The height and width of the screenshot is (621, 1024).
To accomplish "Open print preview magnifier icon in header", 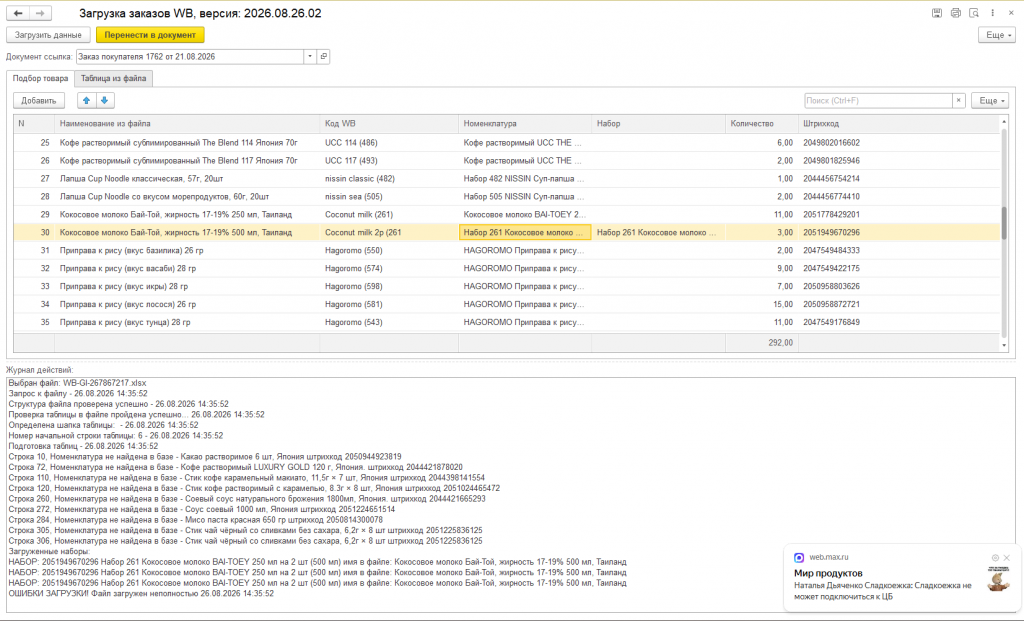I will pyautogui.click(x=974, y=13).
